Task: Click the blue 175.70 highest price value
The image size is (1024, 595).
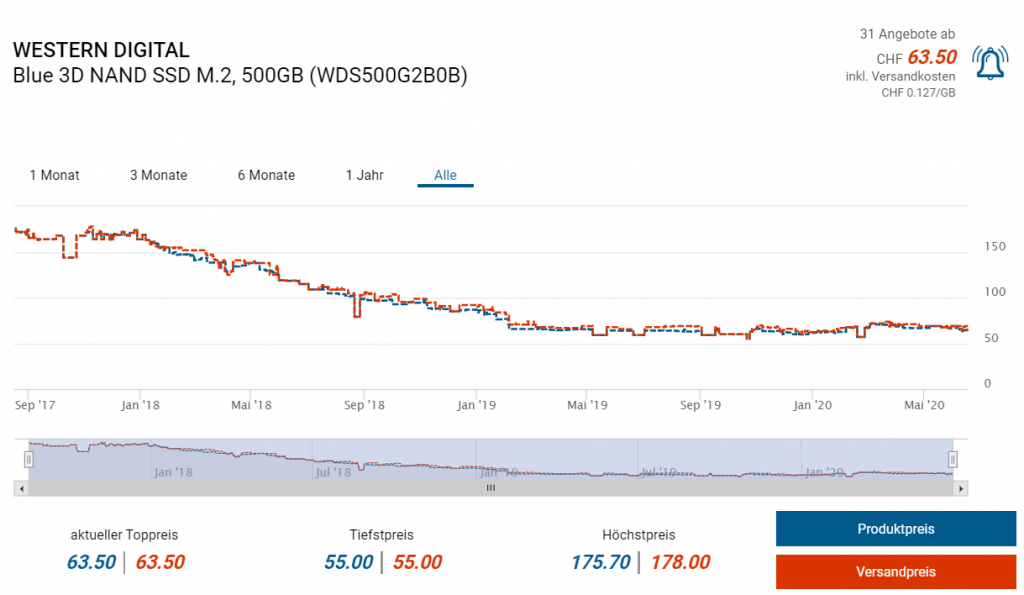Action: point(601,562)
